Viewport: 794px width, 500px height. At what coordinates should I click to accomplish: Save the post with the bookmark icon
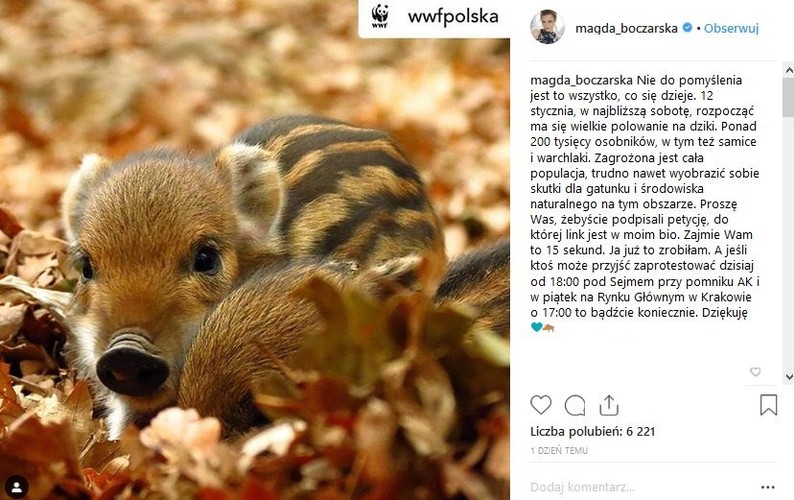pos(768,405)
